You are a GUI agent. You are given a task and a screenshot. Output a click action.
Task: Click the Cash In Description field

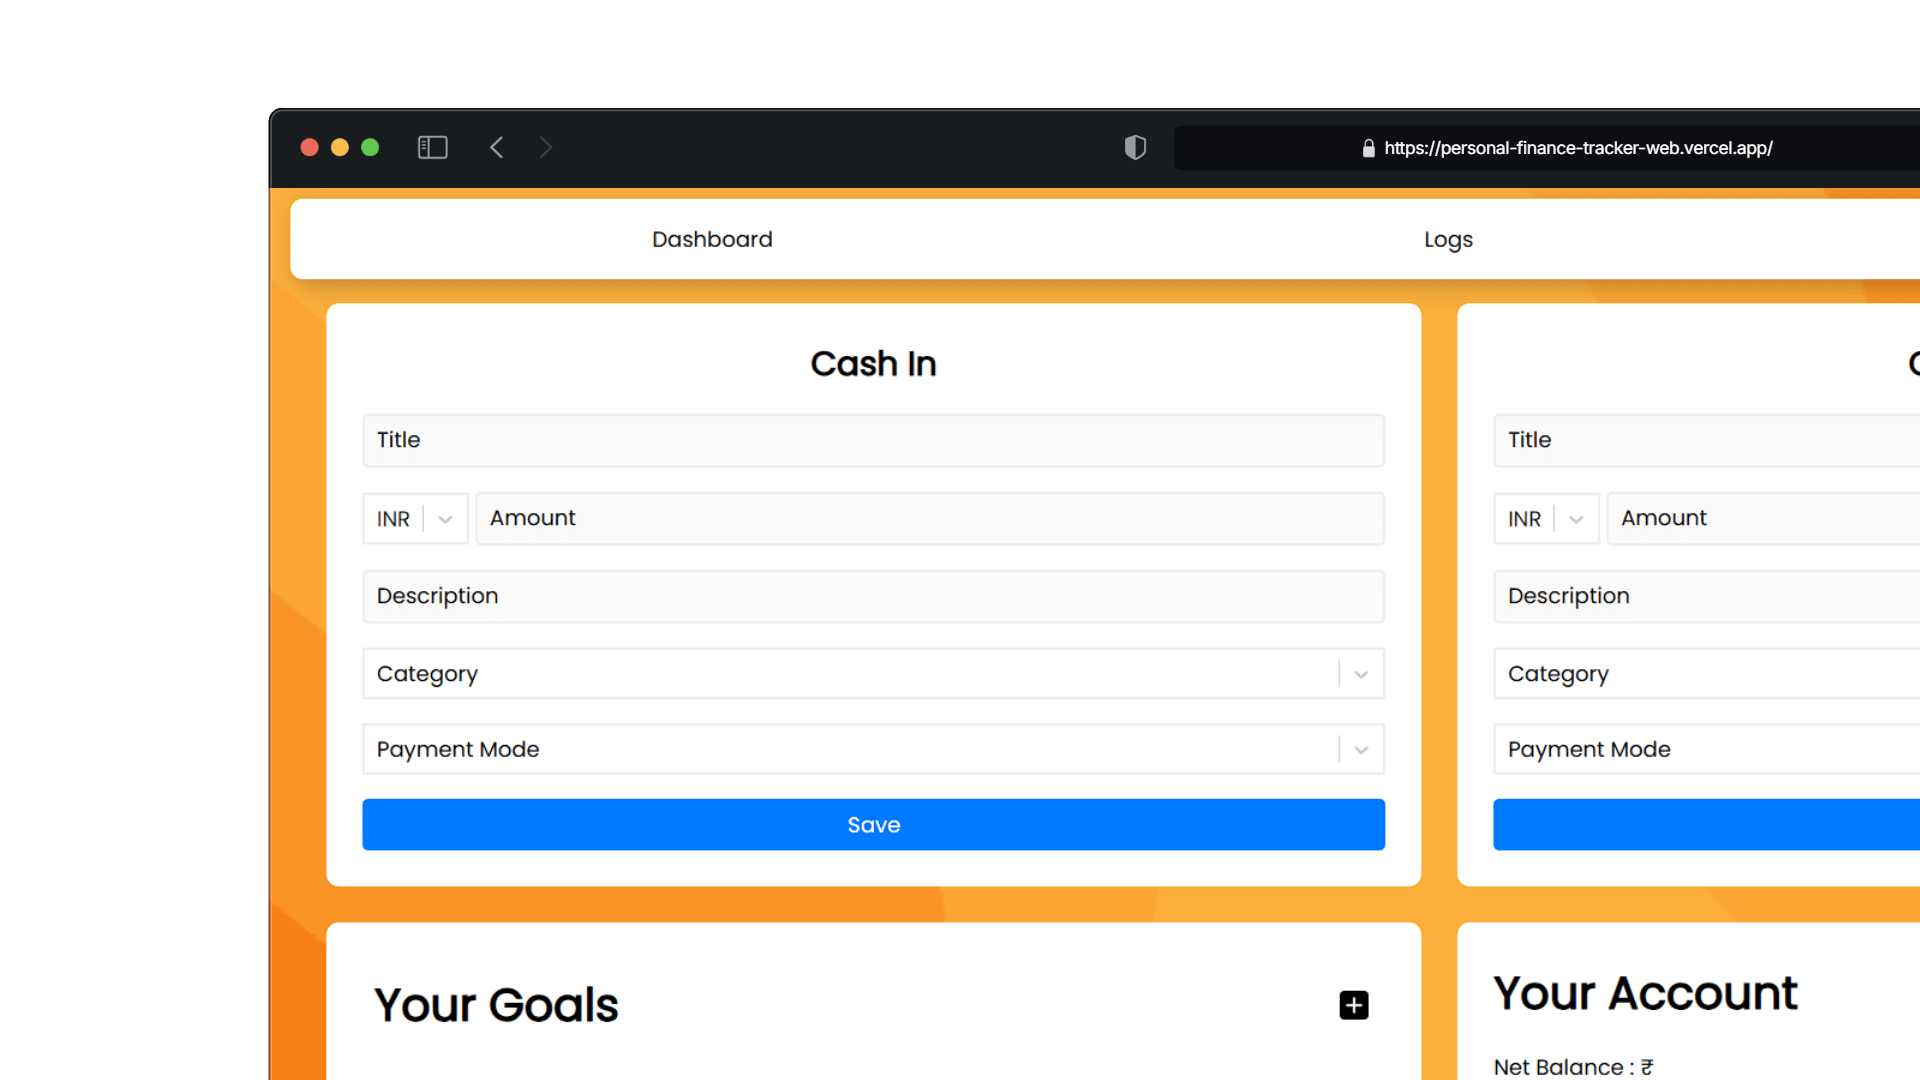[x=873, y=597]
